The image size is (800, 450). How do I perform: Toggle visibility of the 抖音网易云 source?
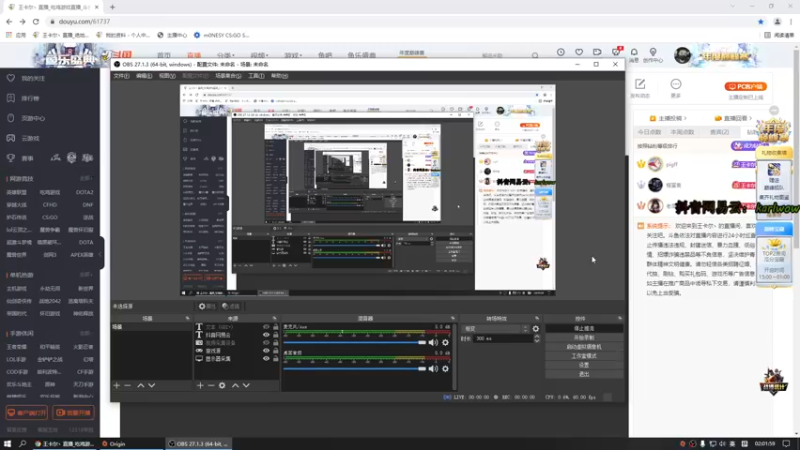click(x=266, y=335)
